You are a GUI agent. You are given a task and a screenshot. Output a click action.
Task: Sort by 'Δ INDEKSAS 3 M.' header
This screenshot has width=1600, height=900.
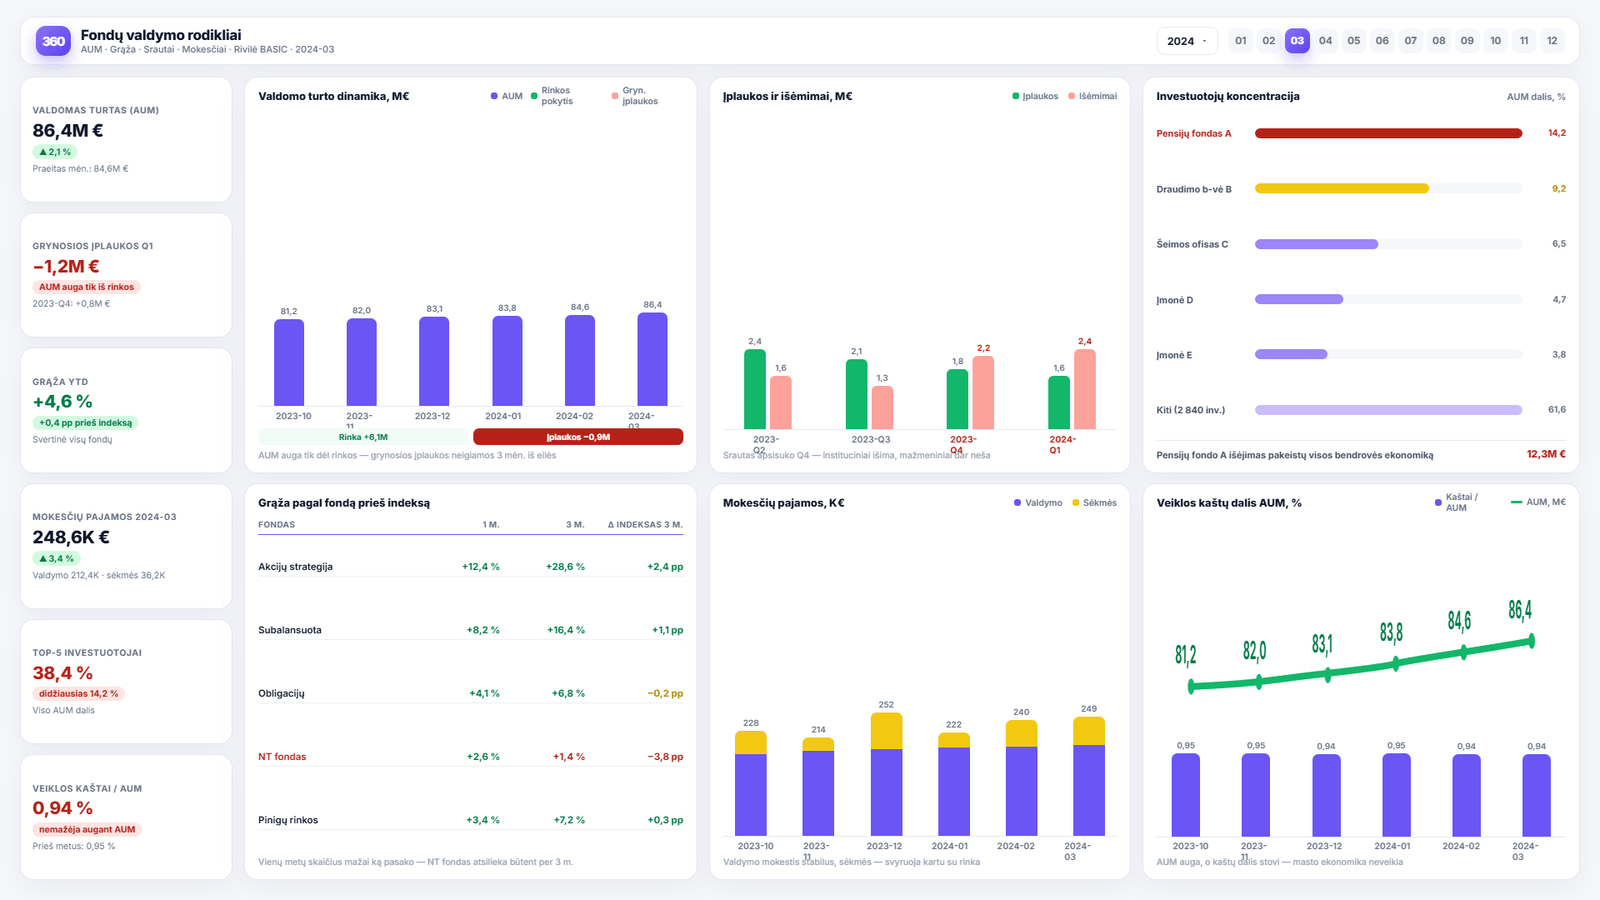pyautogui.click(x=645, y=525)
